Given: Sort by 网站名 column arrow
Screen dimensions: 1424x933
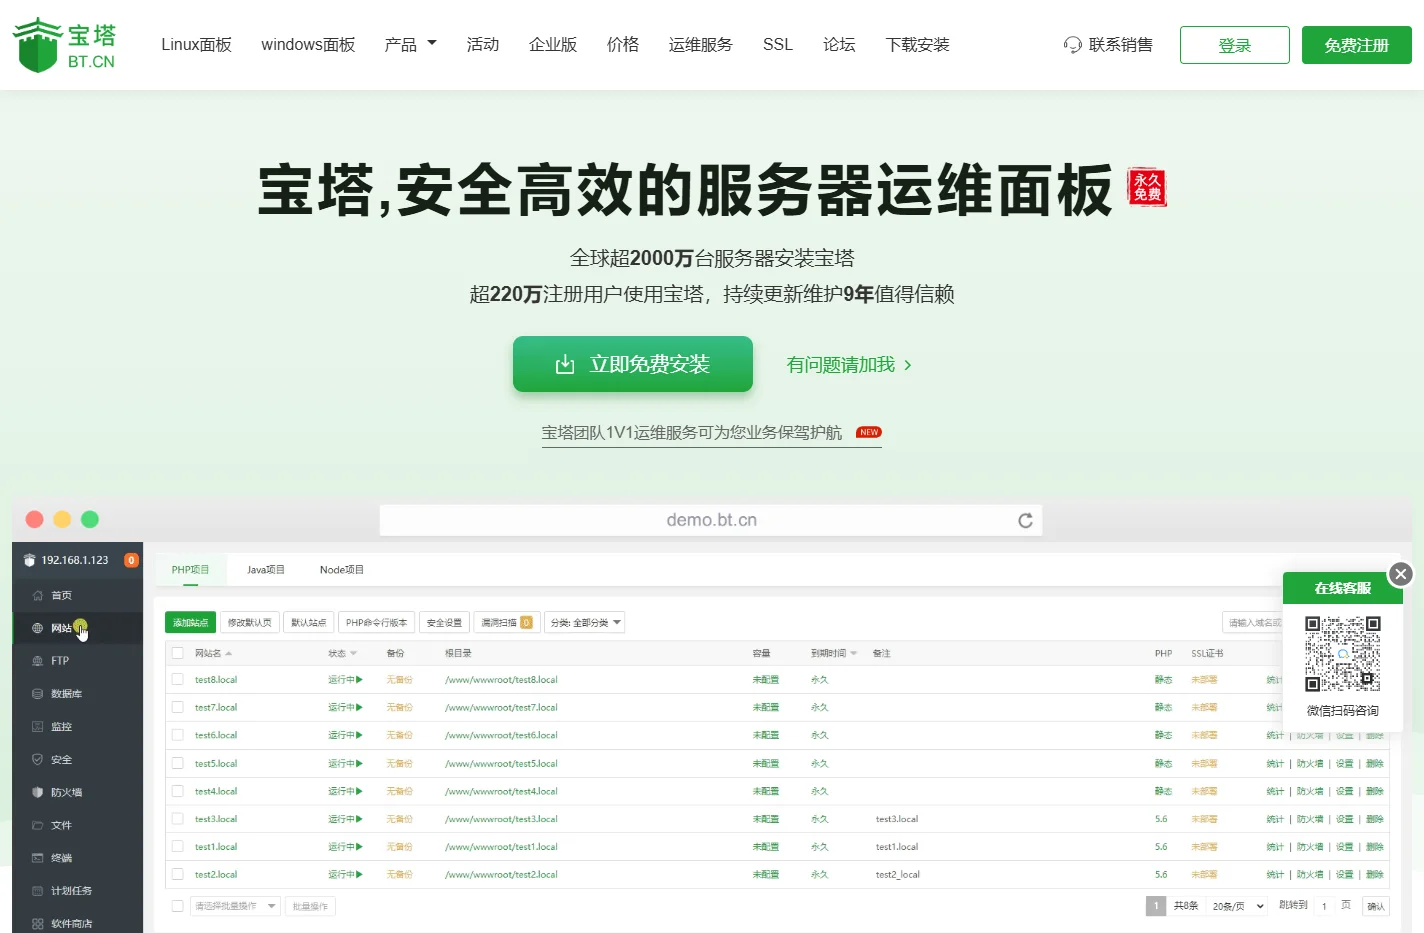Looking at the screenshot, I should click(228, 653).
